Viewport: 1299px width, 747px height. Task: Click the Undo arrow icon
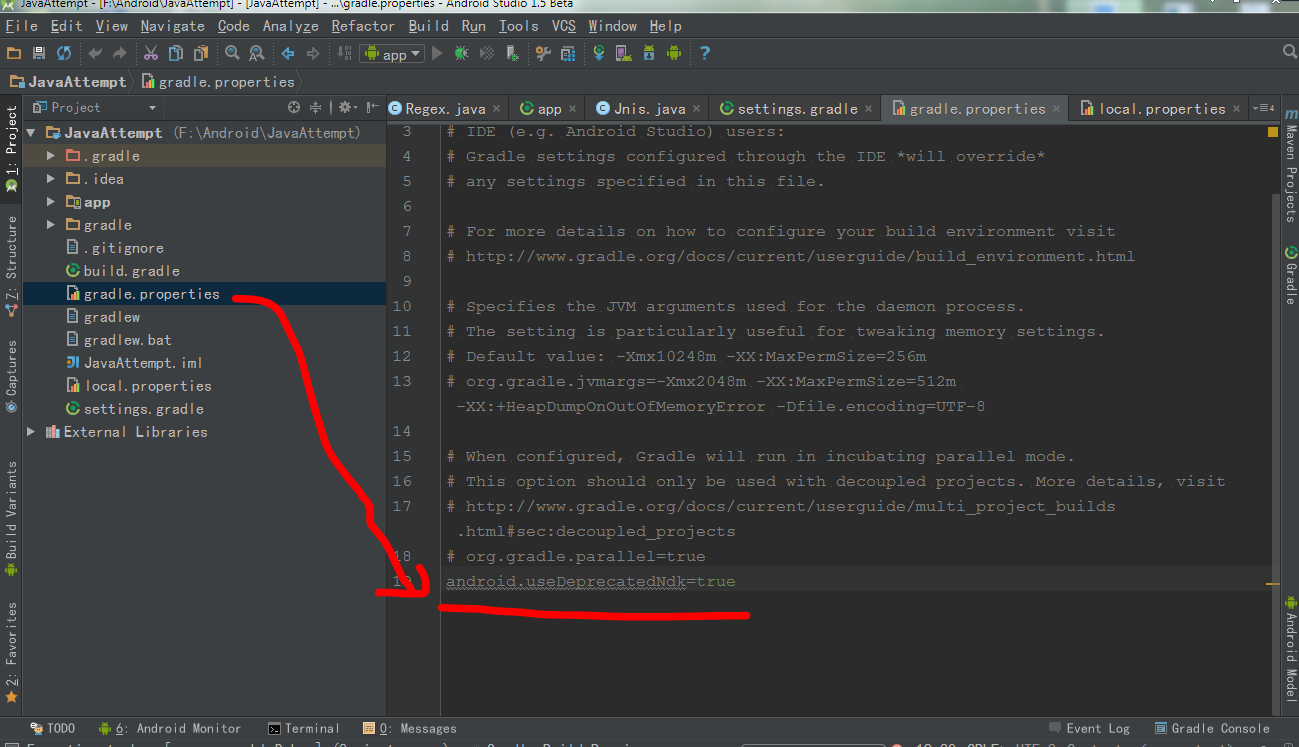(95, 53)
